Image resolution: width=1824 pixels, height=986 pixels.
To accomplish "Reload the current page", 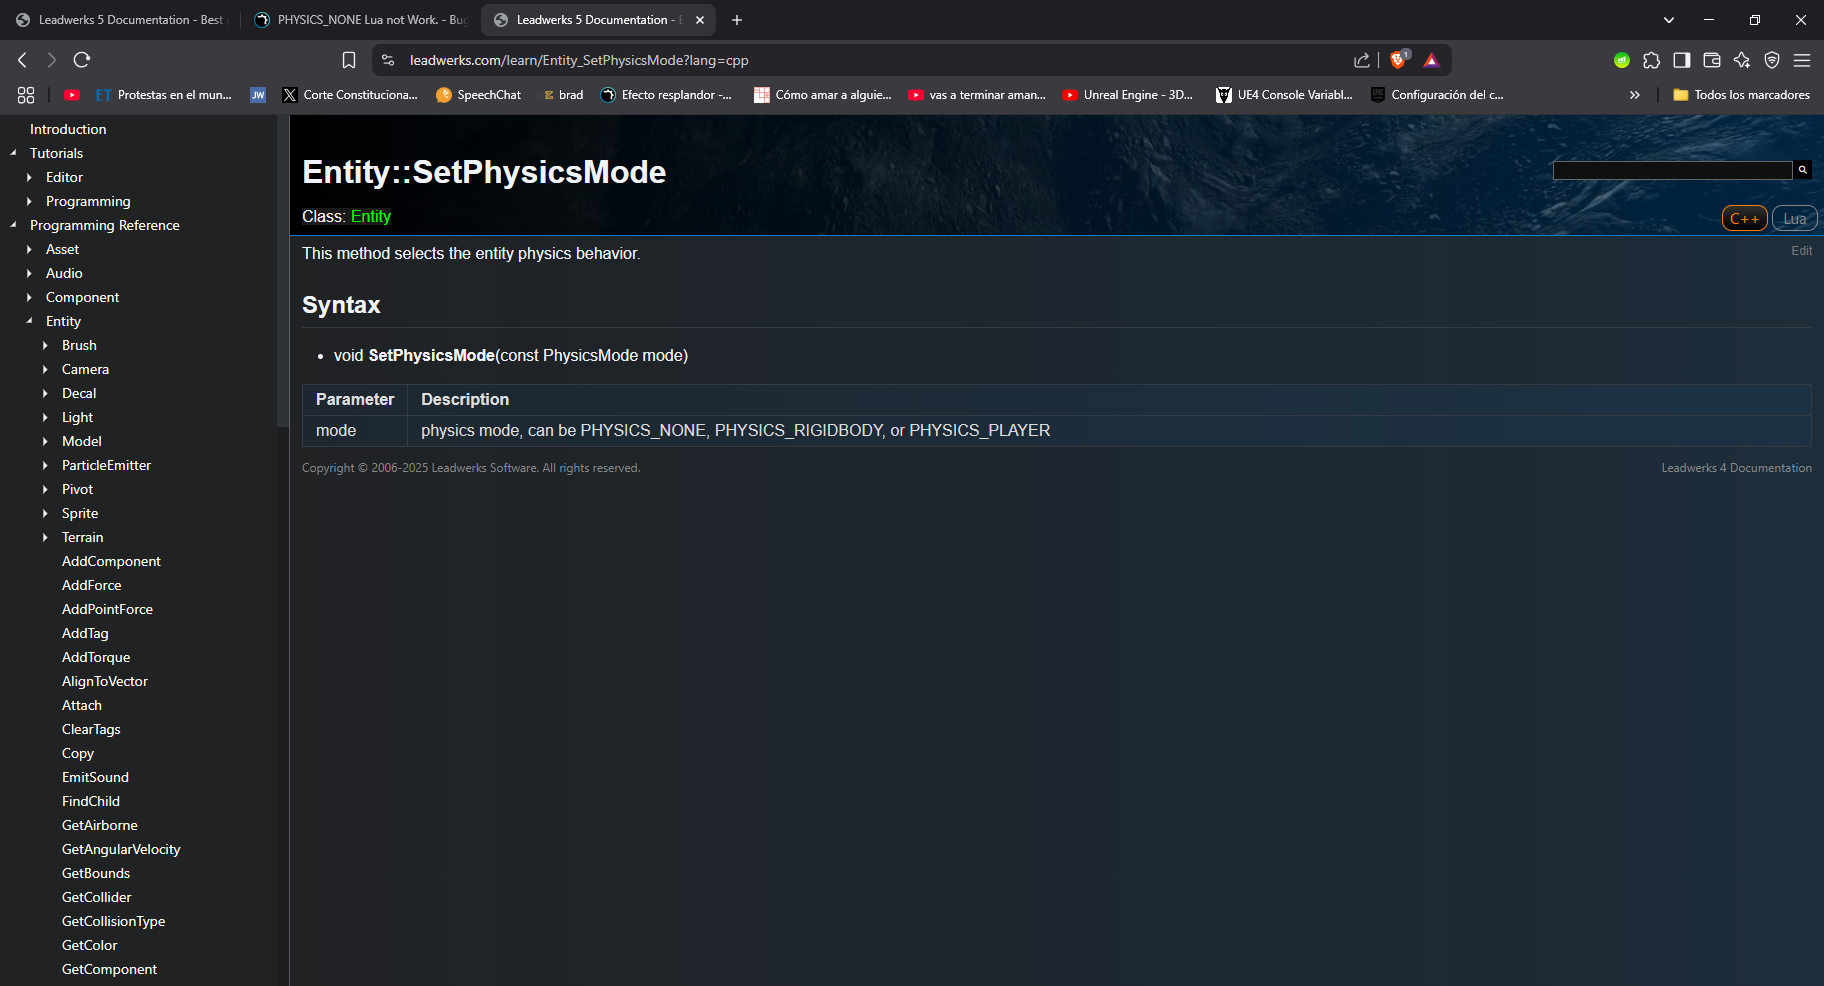I will (x=82, y=60).
